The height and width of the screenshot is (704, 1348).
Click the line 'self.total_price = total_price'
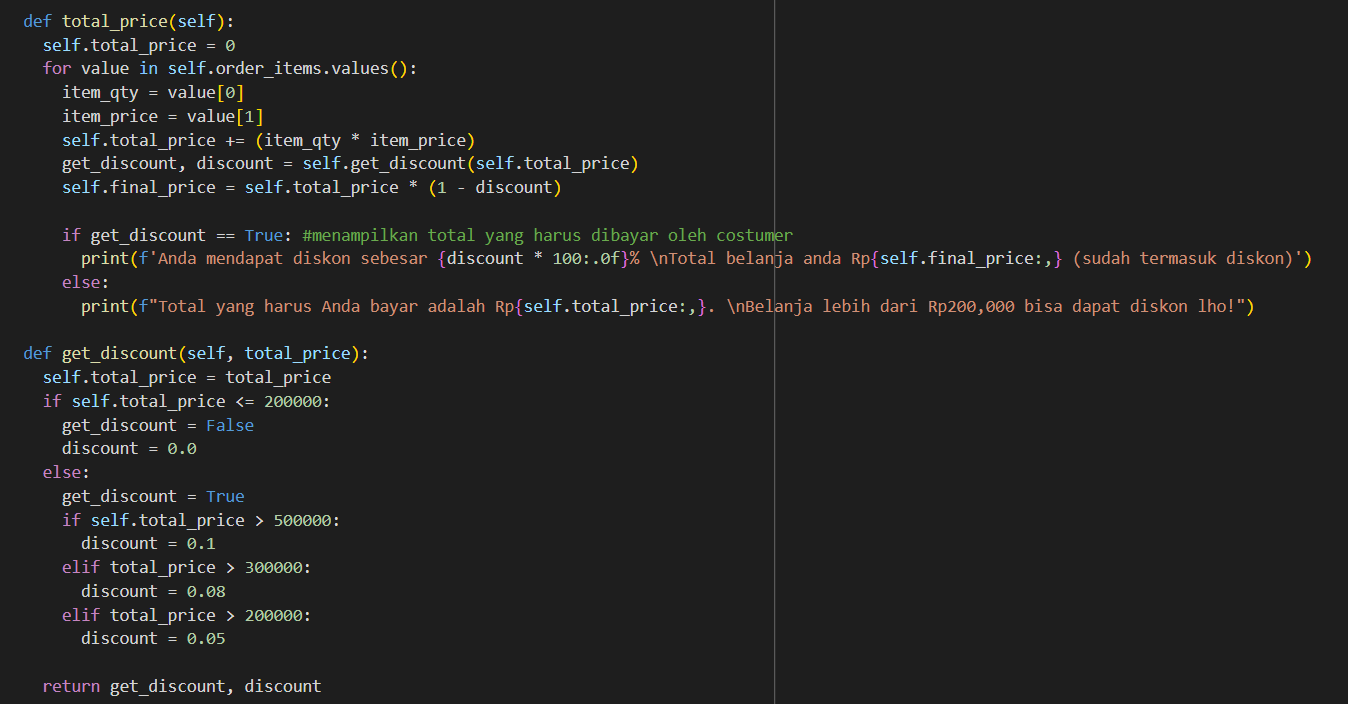click(187, 377)
